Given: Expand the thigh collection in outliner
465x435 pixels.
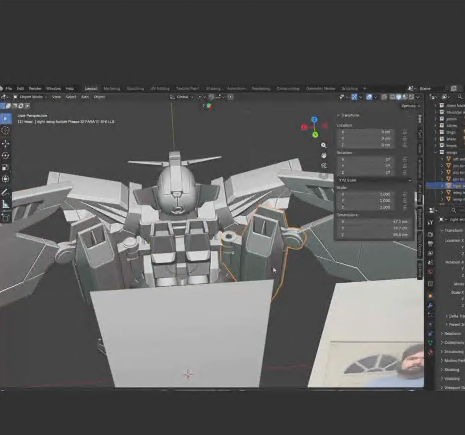Looking at the screenshot, I should pyautogui.click(x=435, y=132).
